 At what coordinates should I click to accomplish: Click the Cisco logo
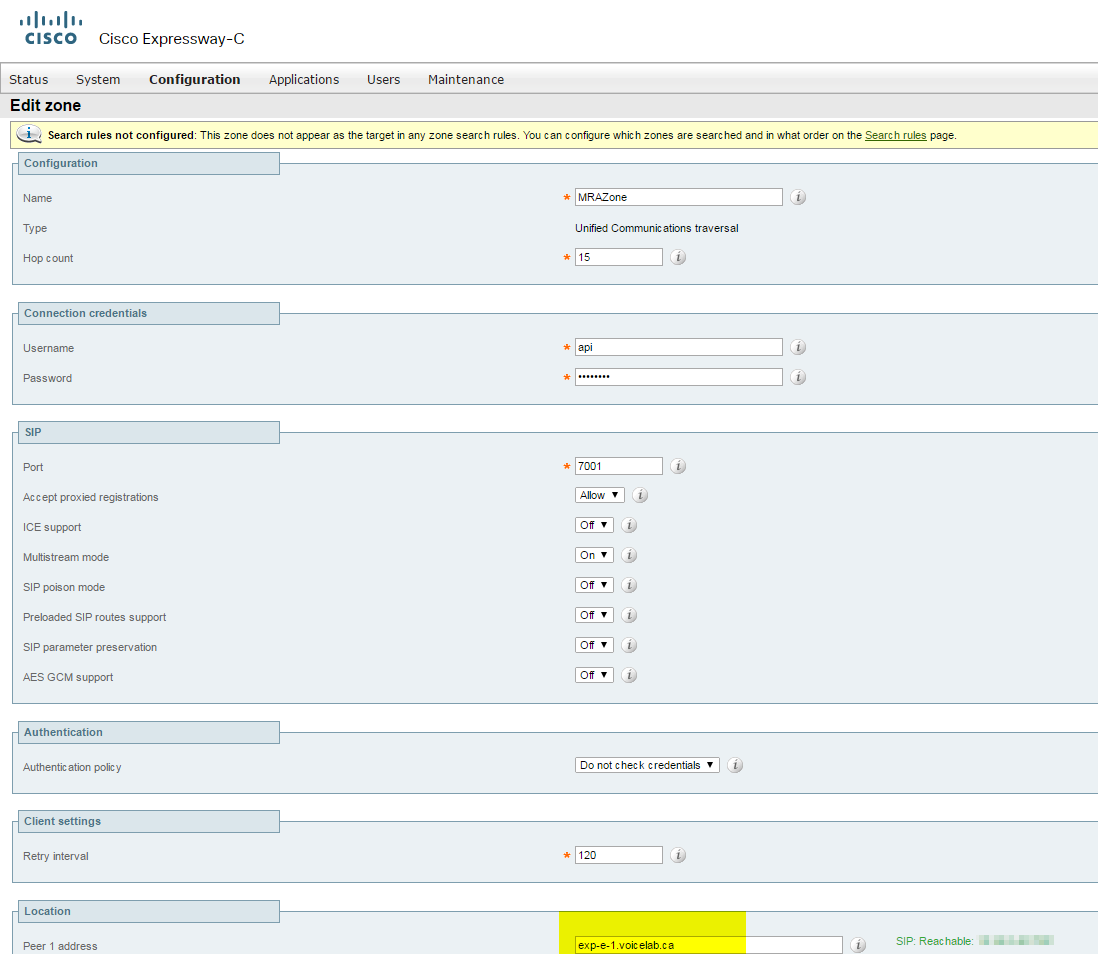point(50,28)
